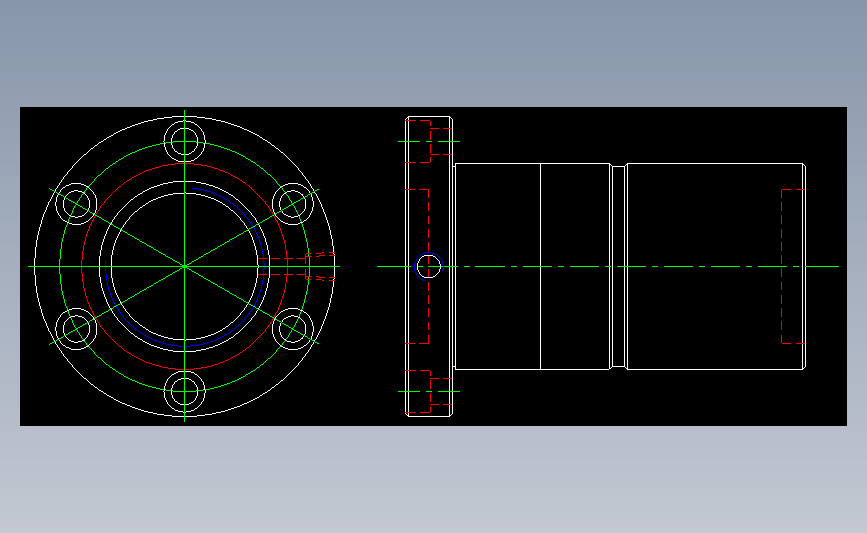Select the bottom bolt hole on the flange
Screen dimensions: 867x533
(x=185, y=391)
